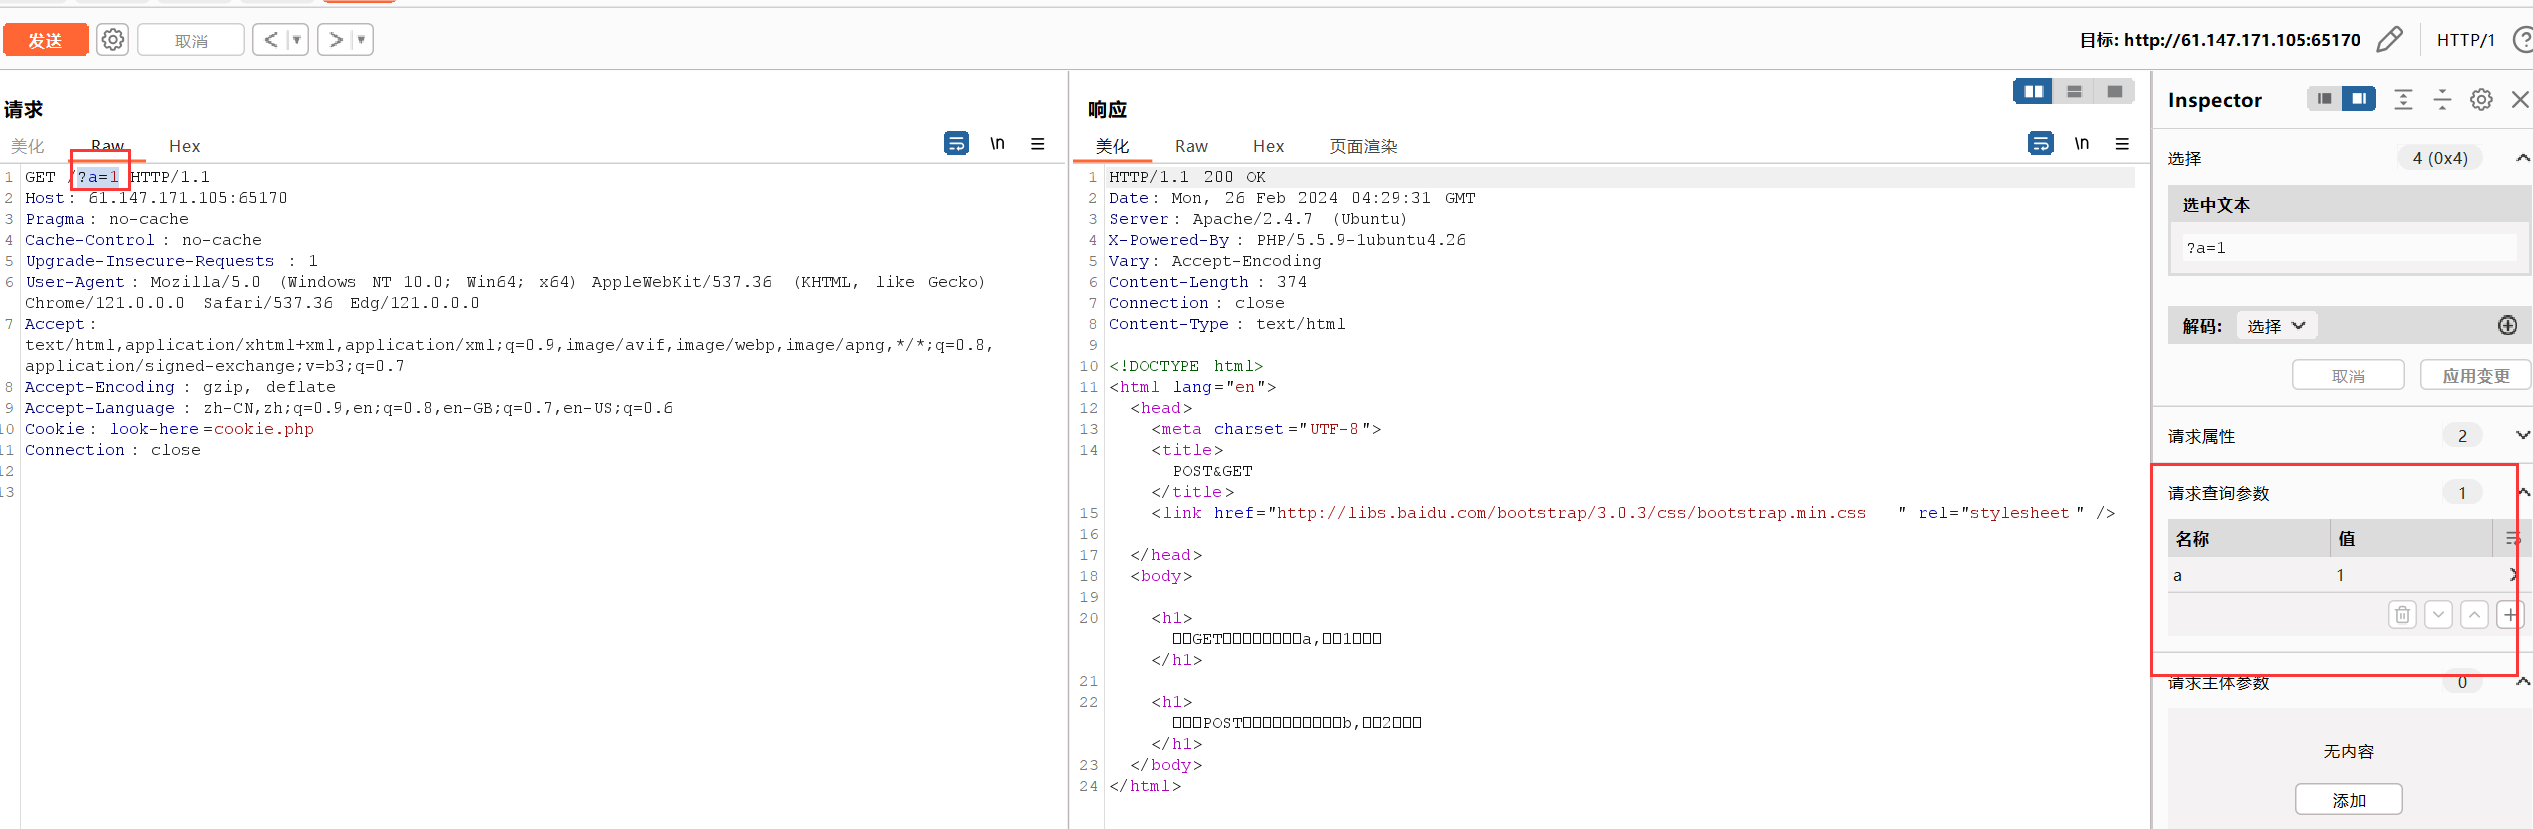Switch to the side-by-side request/response layout
Viewport: 2533px width, 829px height.
[x=2033, y=92]
